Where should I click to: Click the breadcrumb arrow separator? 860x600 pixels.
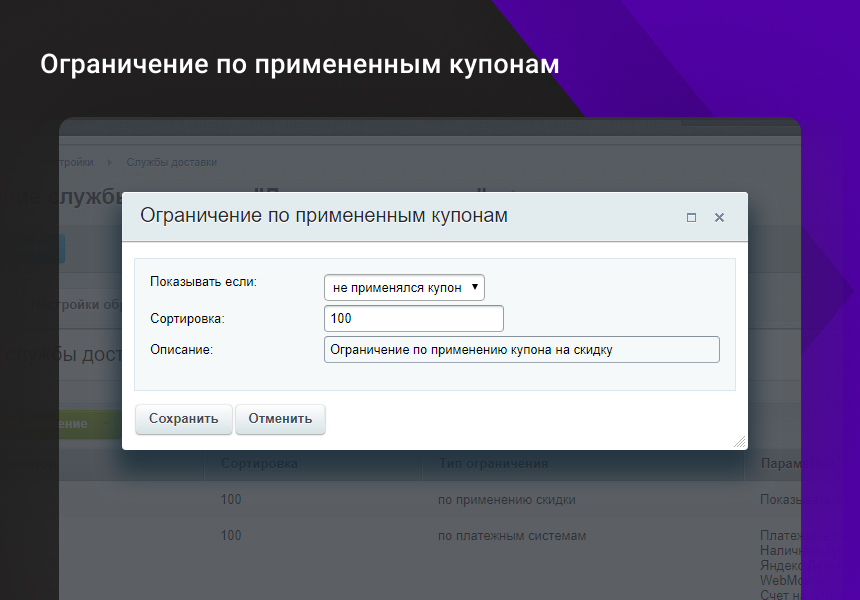pyautogui.click(x=108, y=162)
